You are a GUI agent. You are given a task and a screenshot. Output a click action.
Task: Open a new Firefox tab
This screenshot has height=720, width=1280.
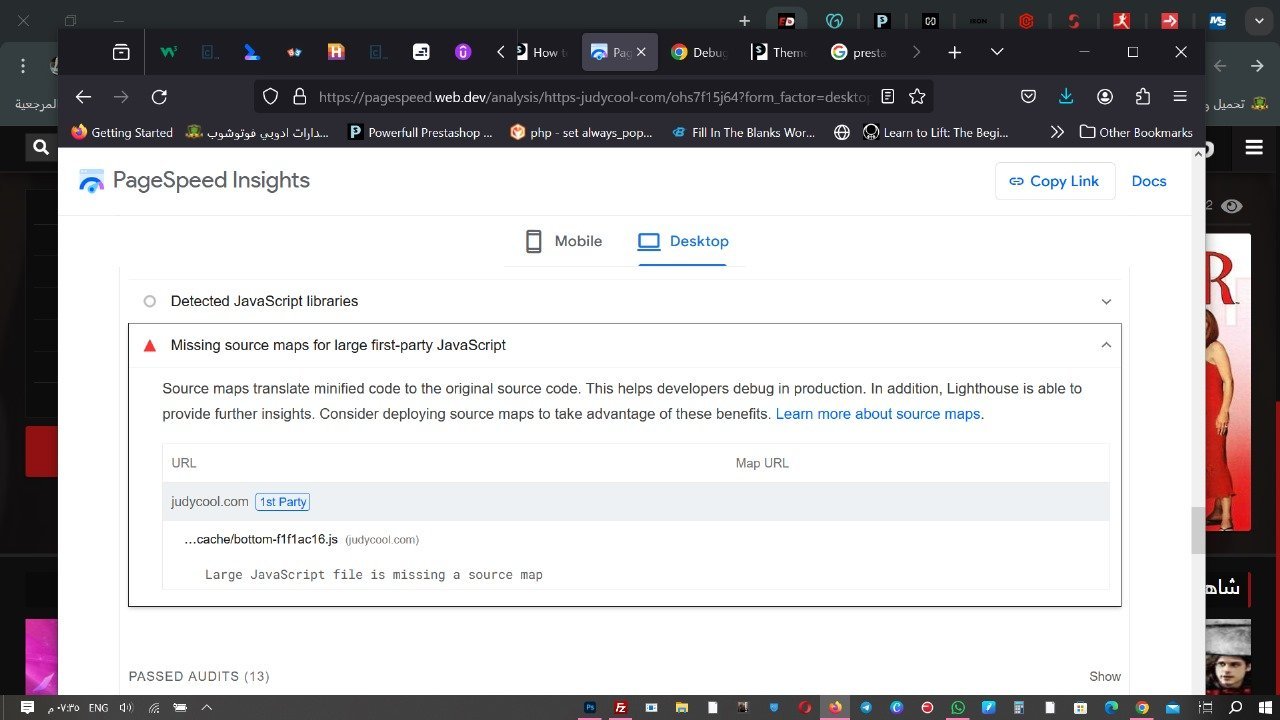954,52
